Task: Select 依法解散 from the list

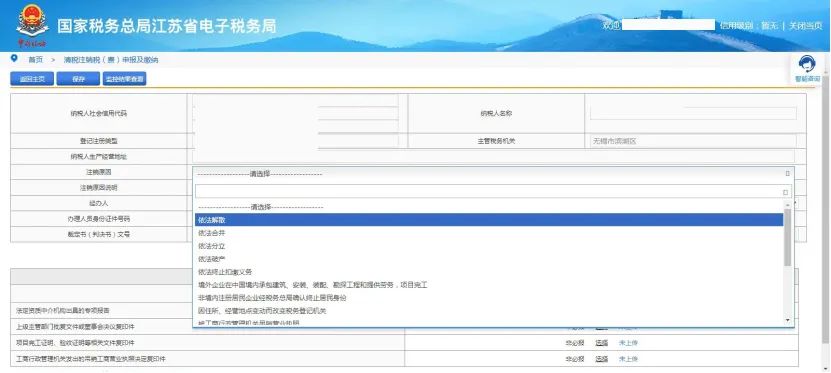Action: click(x=489, y=220)
